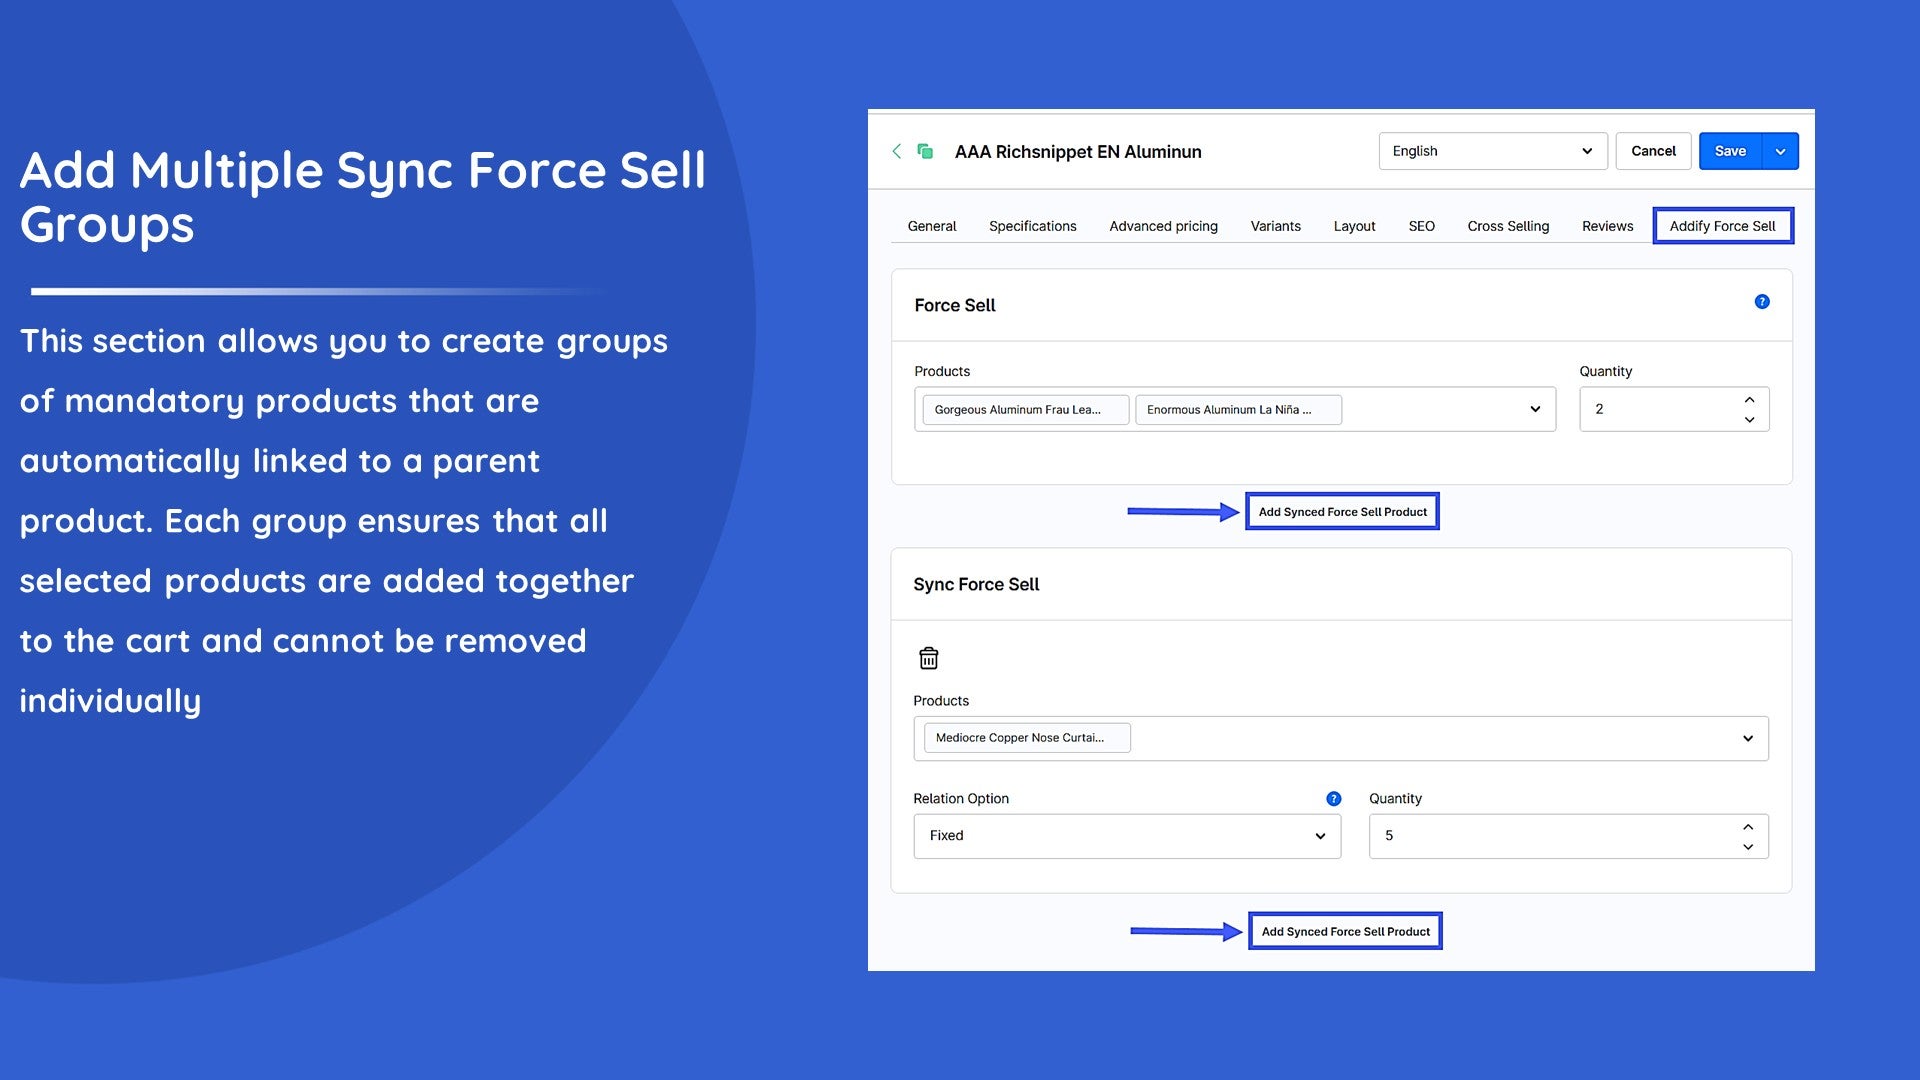Click the blue Save button

1730,151
